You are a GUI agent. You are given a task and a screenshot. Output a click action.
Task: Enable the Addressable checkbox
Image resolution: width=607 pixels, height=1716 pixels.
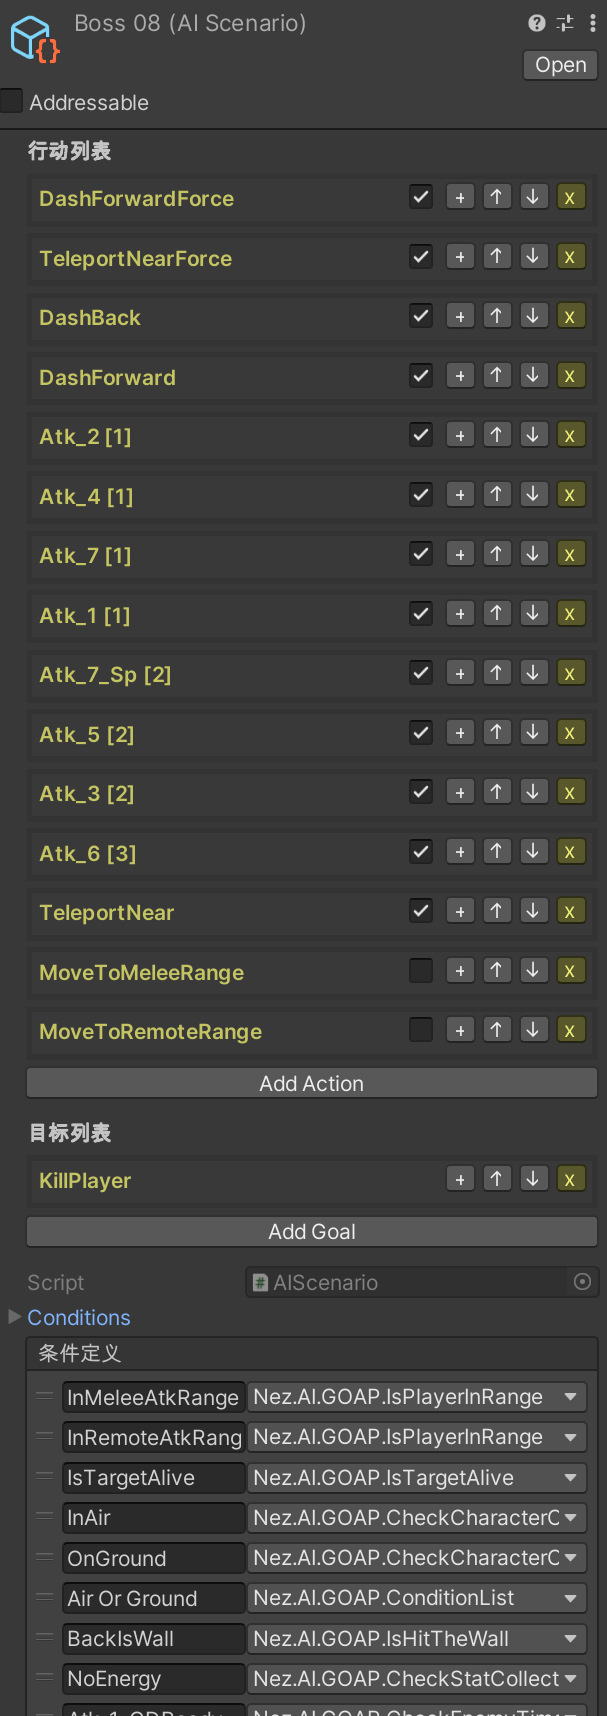coord(12,101)
